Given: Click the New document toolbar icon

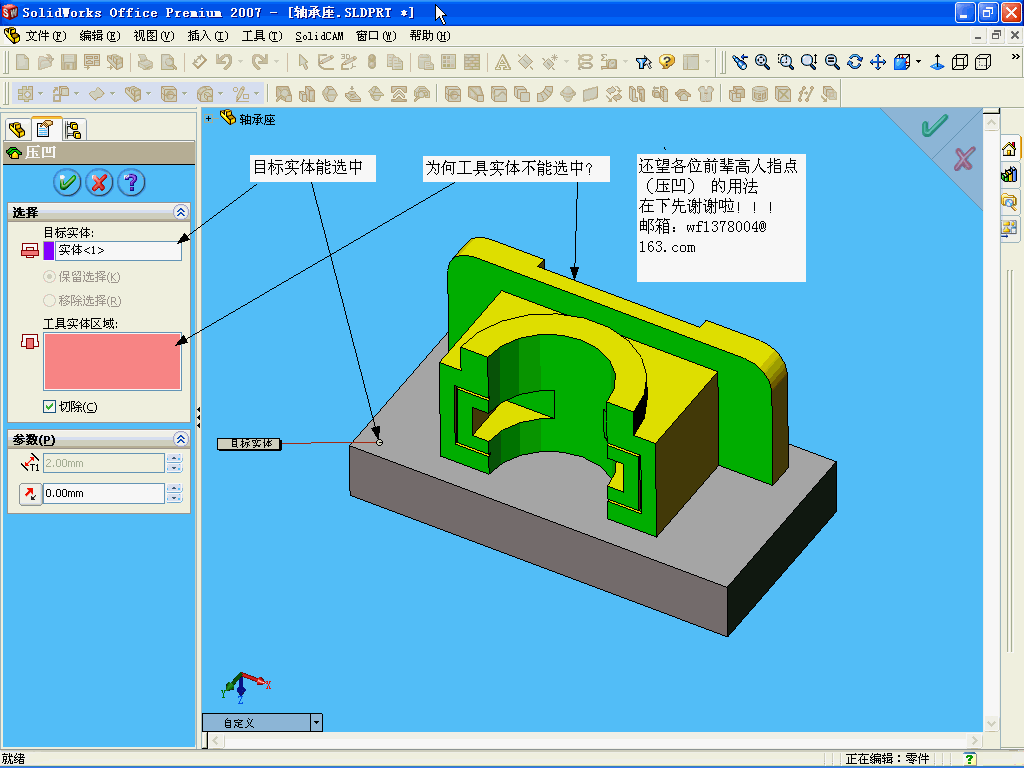Looking at the screenshot, I should click(x=22, y=62).
